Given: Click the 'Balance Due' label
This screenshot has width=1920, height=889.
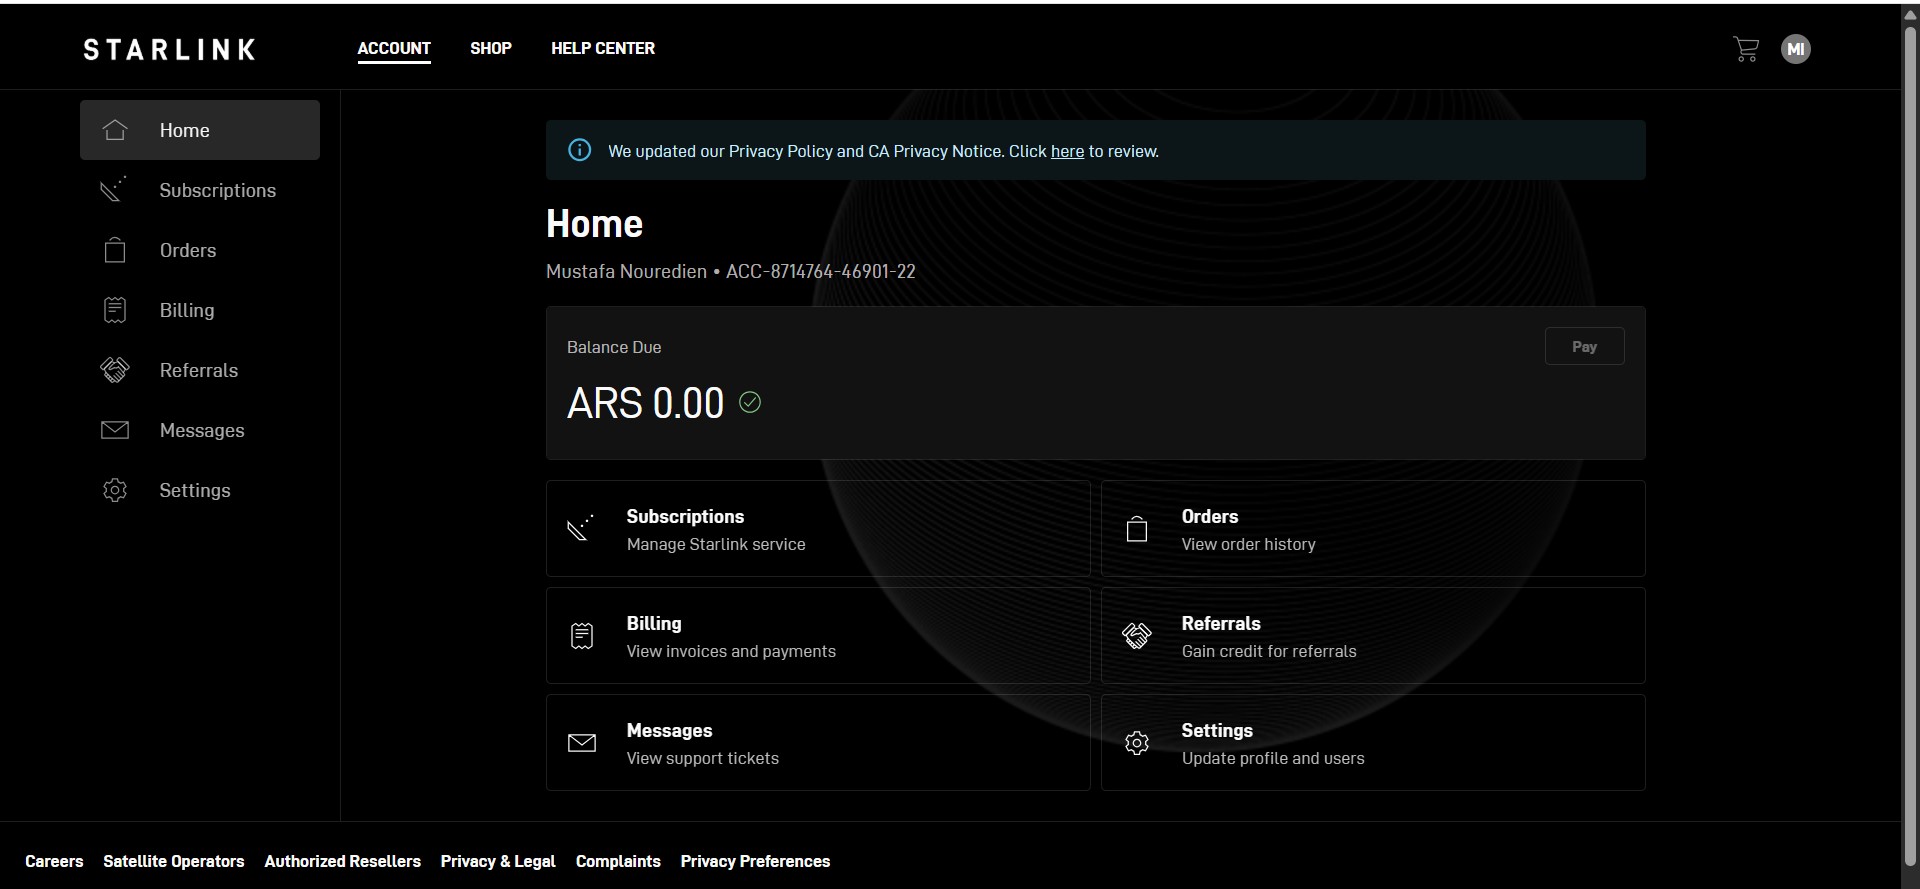Looking at the screenshot, I should [614, 347].
